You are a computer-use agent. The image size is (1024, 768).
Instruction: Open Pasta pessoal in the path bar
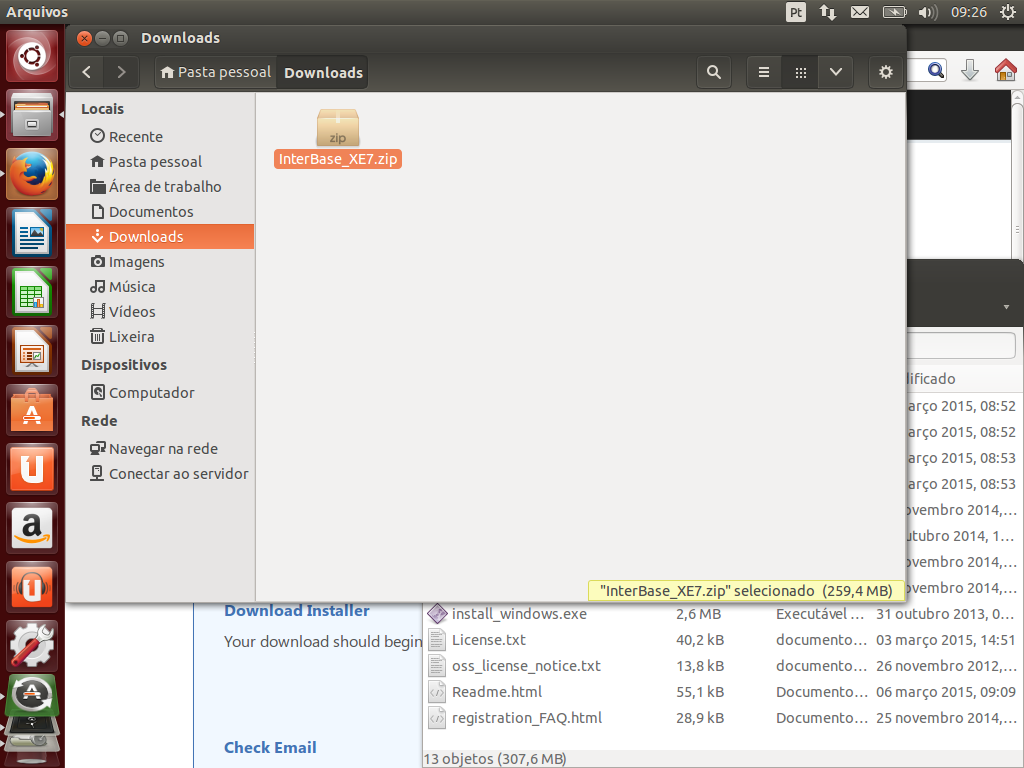pos(216,72)
